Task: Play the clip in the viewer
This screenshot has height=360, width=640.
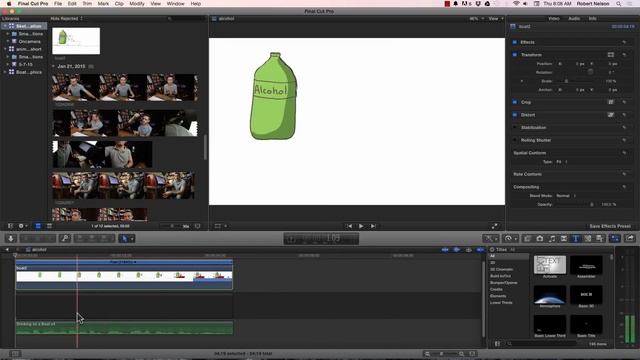Action: 361,226
